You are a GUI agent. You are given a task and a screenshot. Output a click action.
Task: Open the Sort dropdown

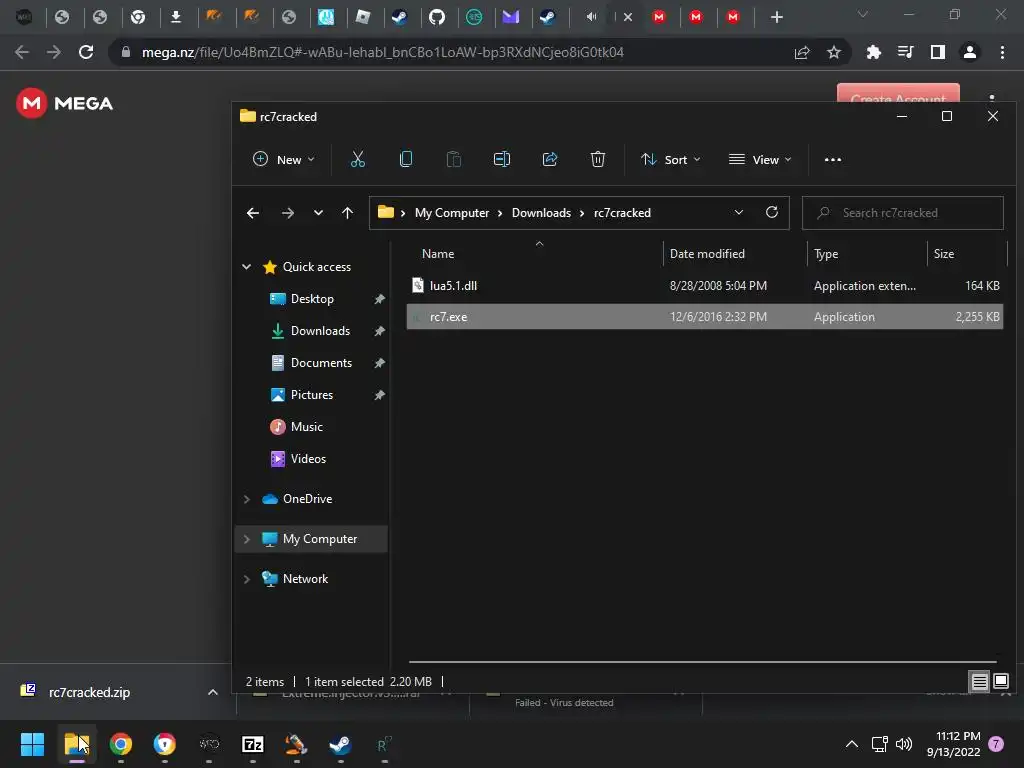point(671,159)
